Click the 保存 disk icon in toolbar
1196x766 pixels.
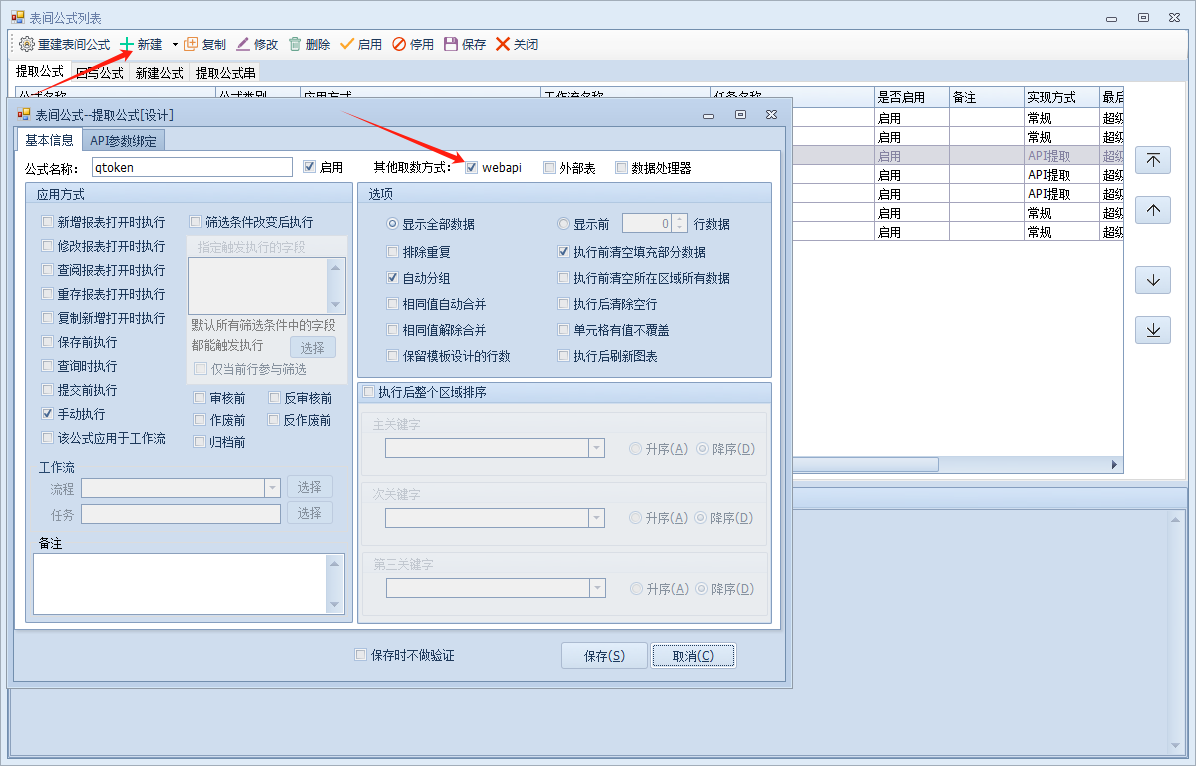(x=451, y=45)
